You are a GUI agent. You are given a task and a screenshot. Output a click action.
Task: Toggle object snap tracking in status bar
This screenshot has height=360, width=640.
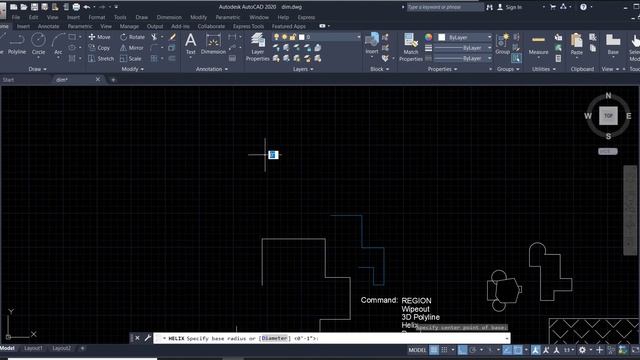[x=507, y=350]
